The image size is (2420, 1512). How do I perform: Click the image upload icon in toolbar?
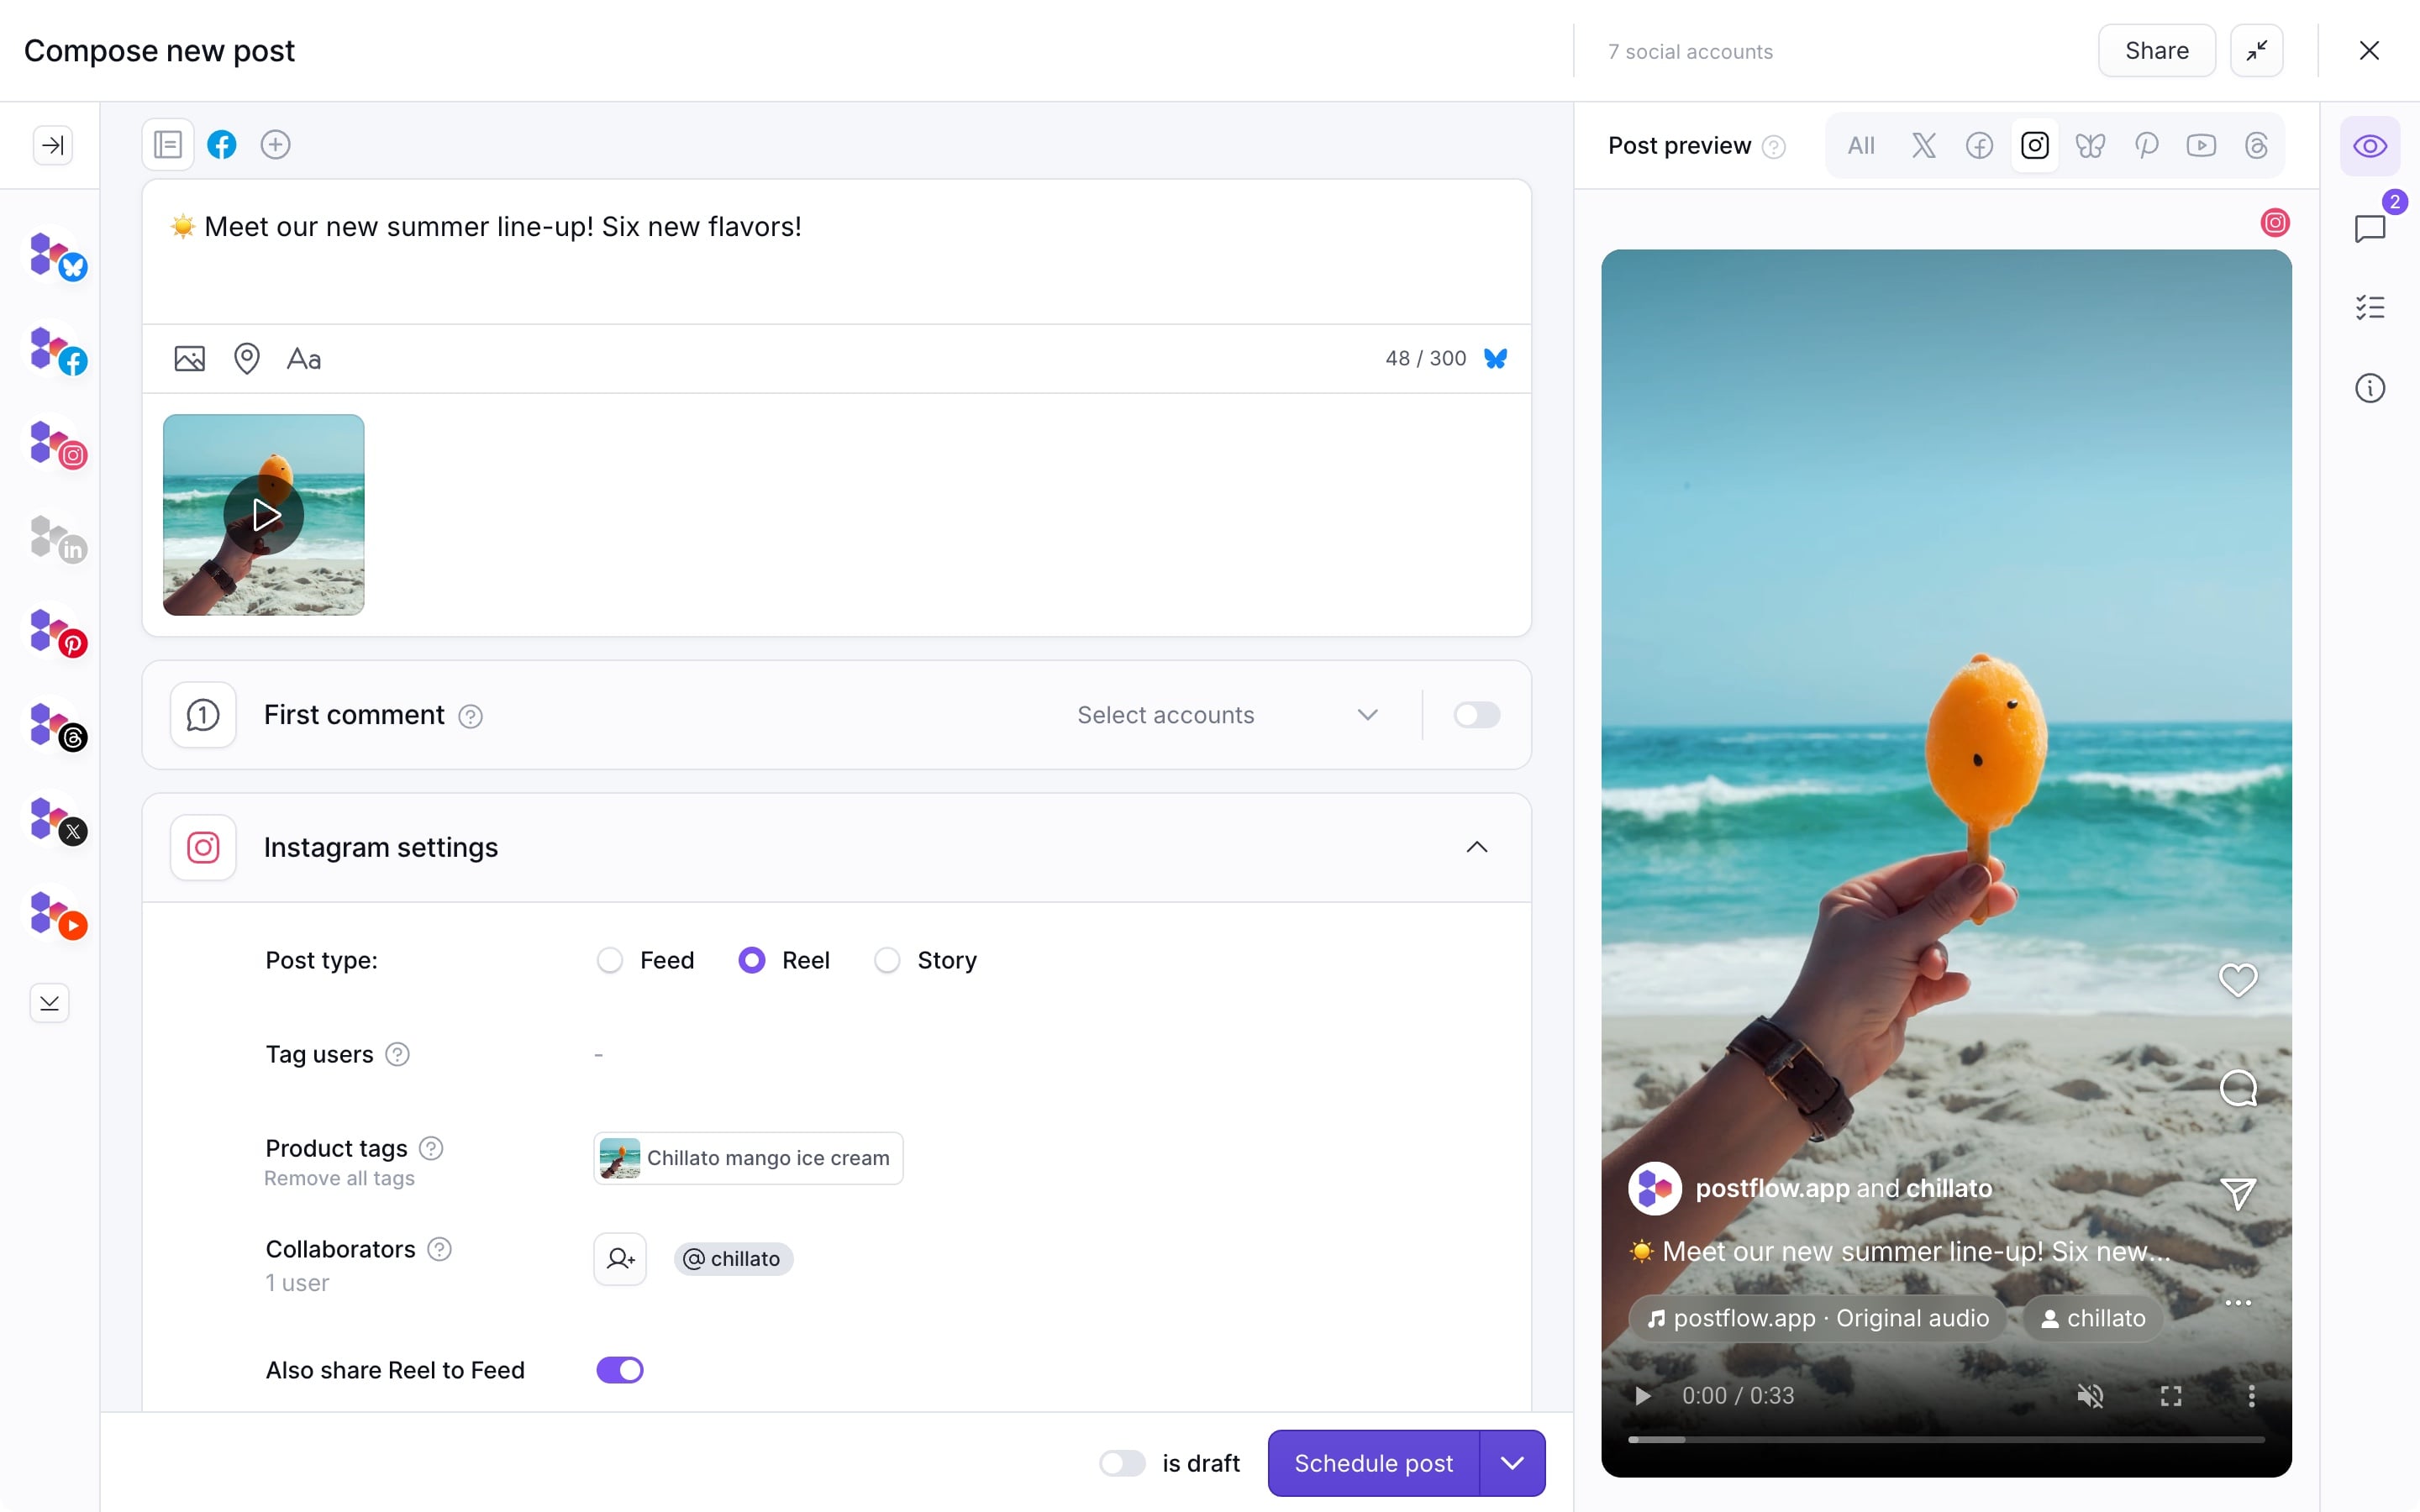tap(188, 359)
